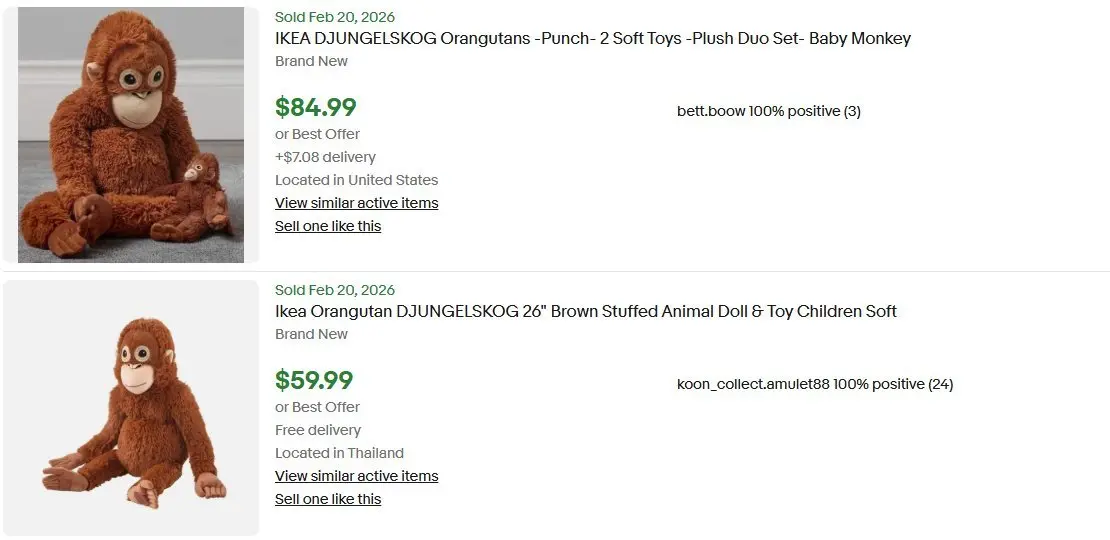Click "Sell one like this" for the $84.99 item
1110x540 pixels.
(x=328, y=226)
